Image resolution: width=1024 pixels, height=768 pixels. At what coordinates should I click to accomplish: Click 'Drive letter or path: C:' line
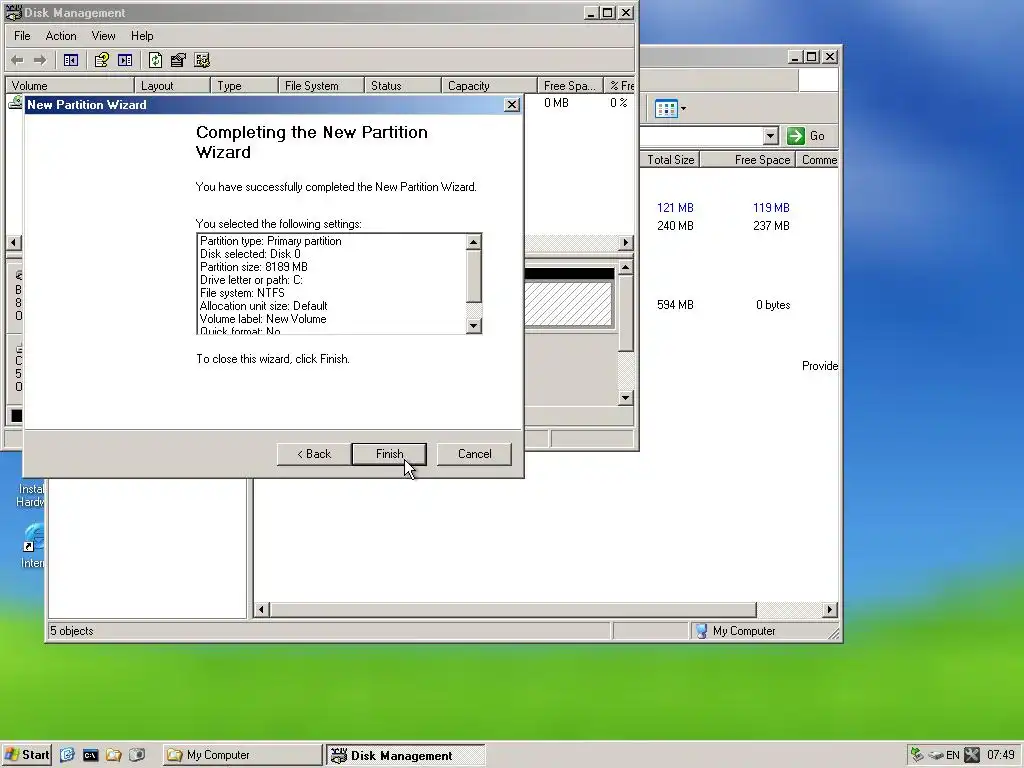coord(251,280)
